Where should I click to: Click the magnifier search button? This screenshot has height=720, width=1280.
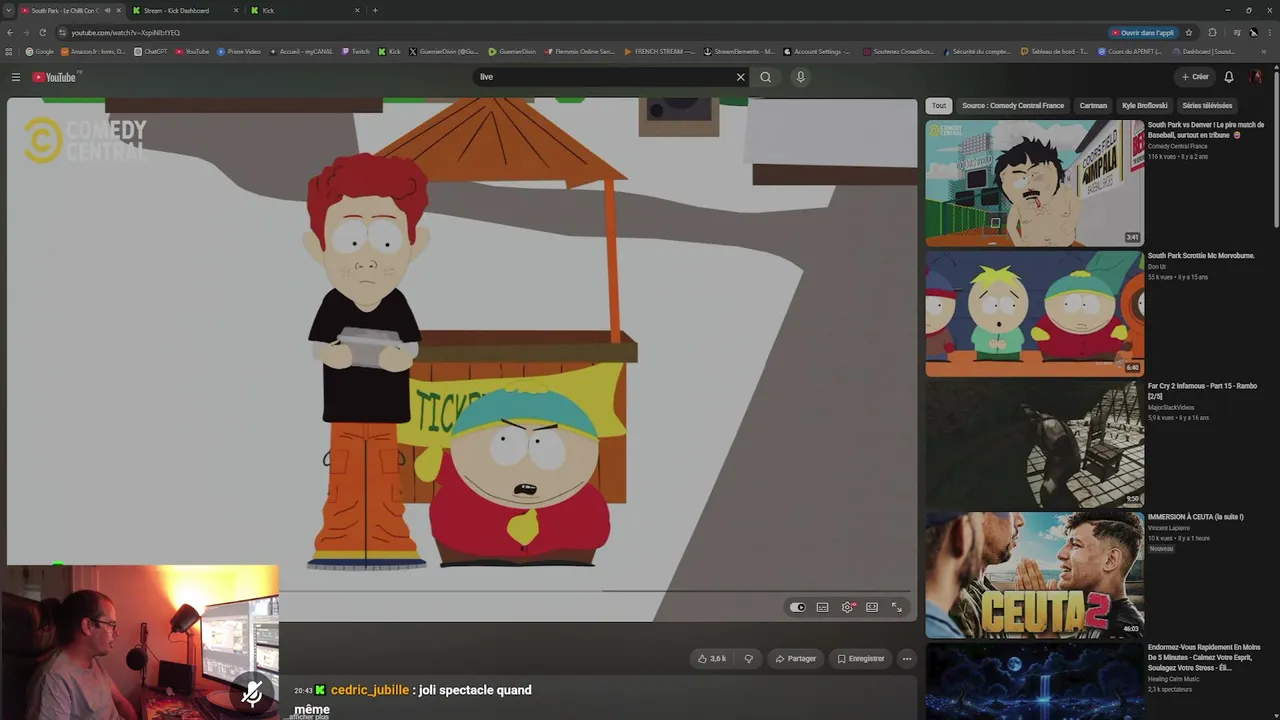pos(766,77)
